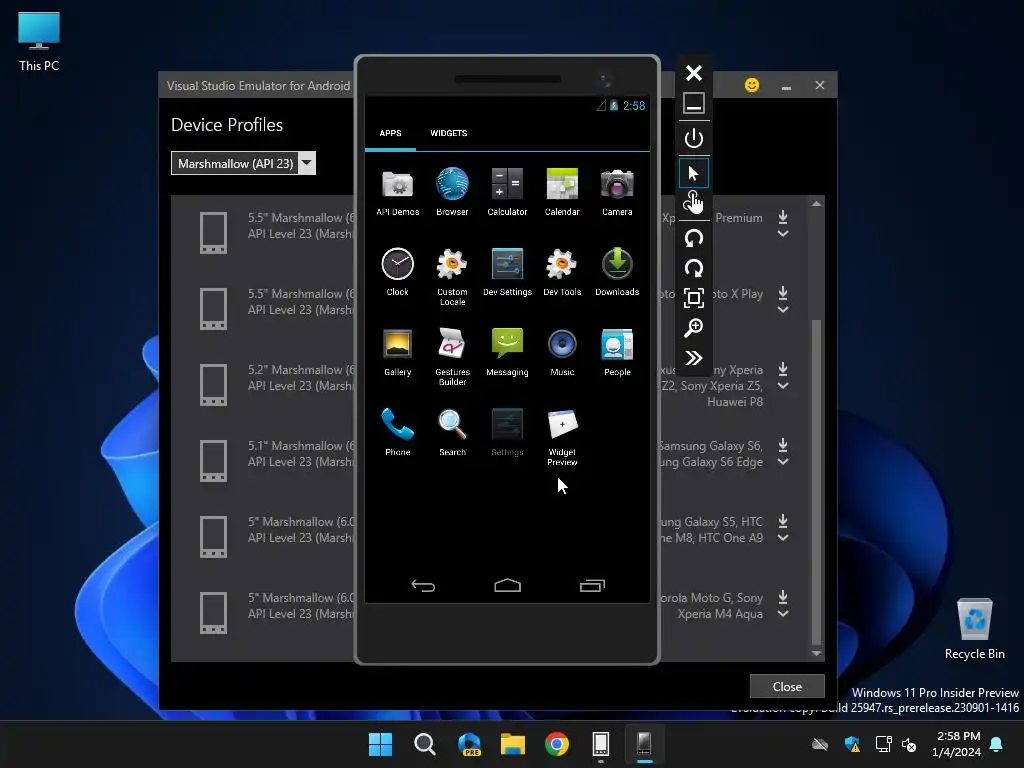Click the scrollbar down arrow
Image resolution: width=1024 pixels, height=768 pixels.
(816, 653)
